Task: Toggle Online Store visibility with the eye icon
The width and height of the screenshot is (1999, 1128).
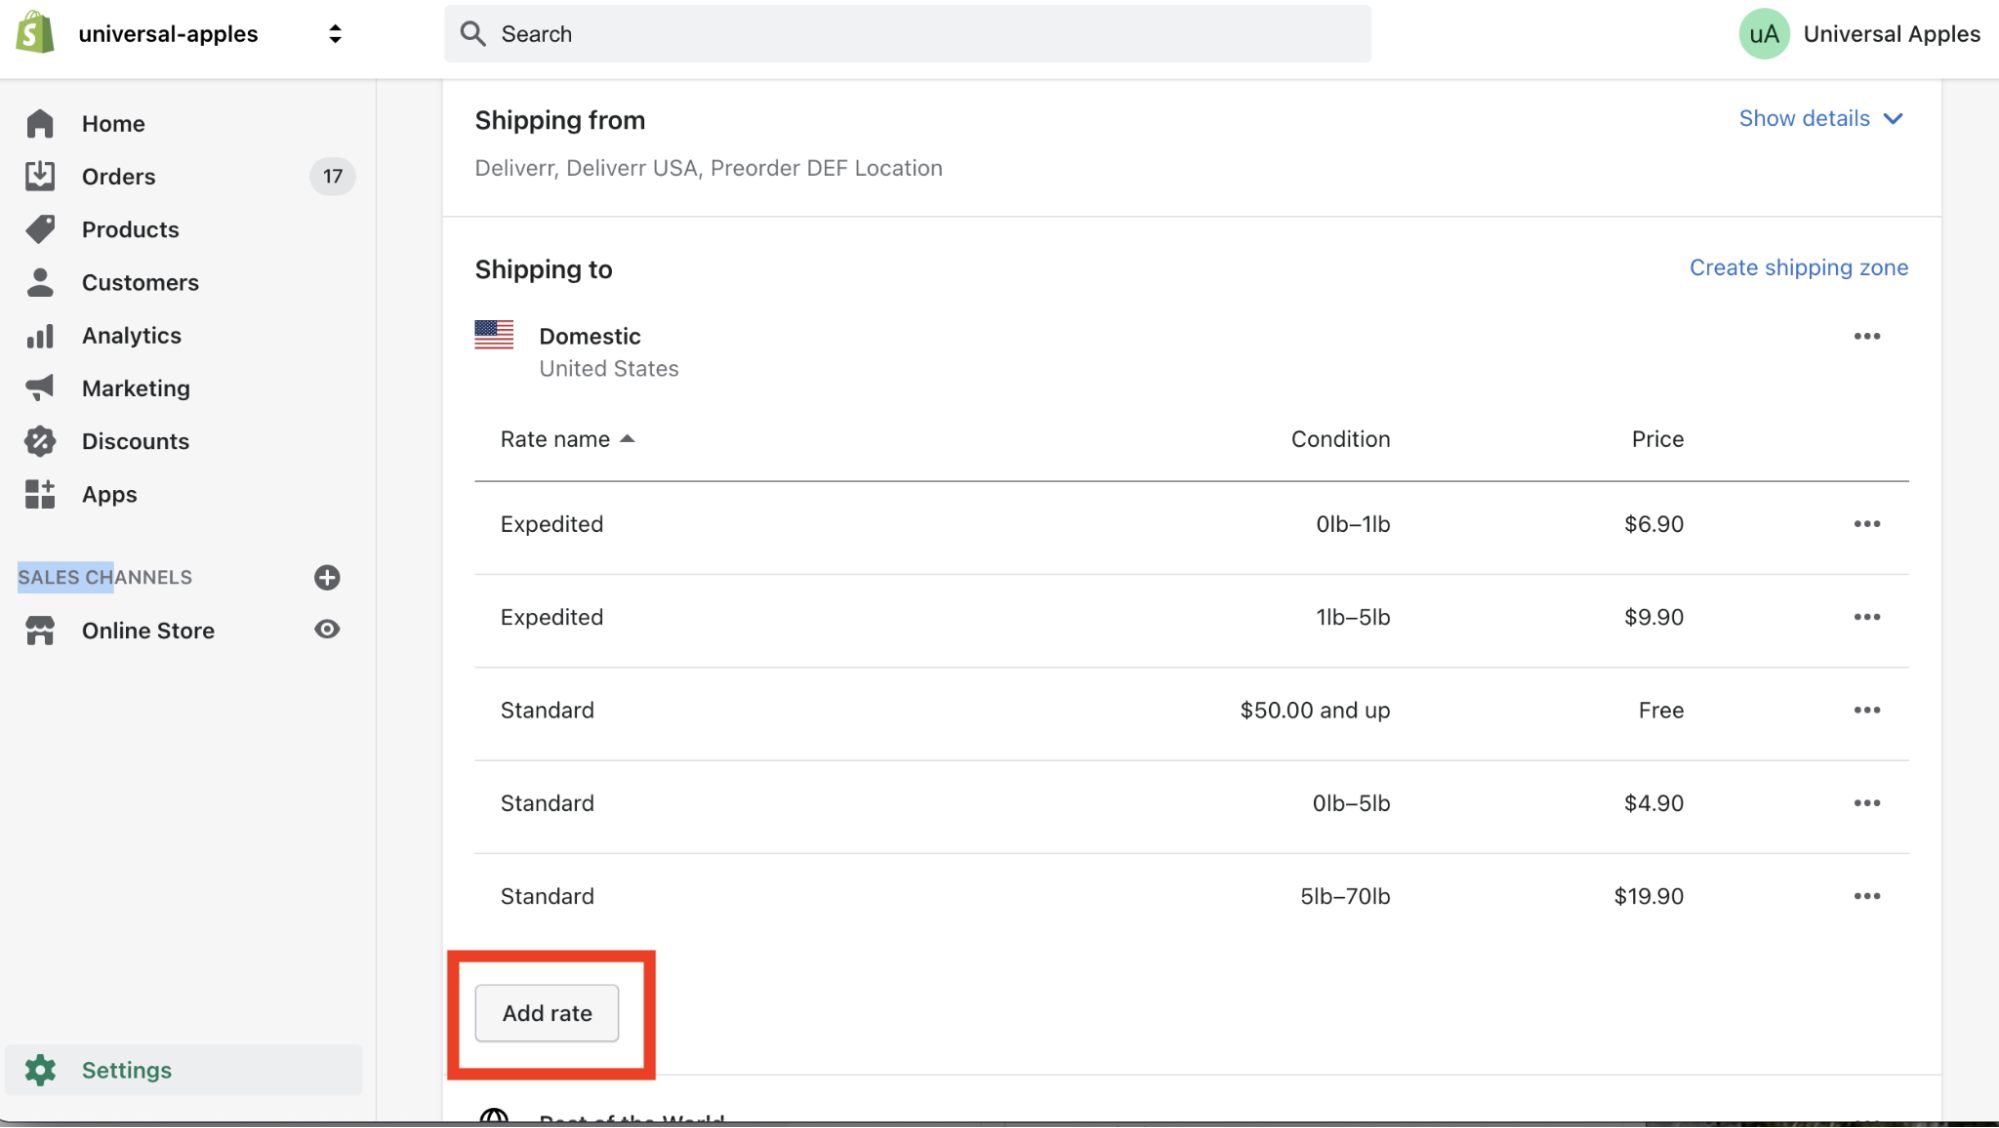Action: (326, 629)
